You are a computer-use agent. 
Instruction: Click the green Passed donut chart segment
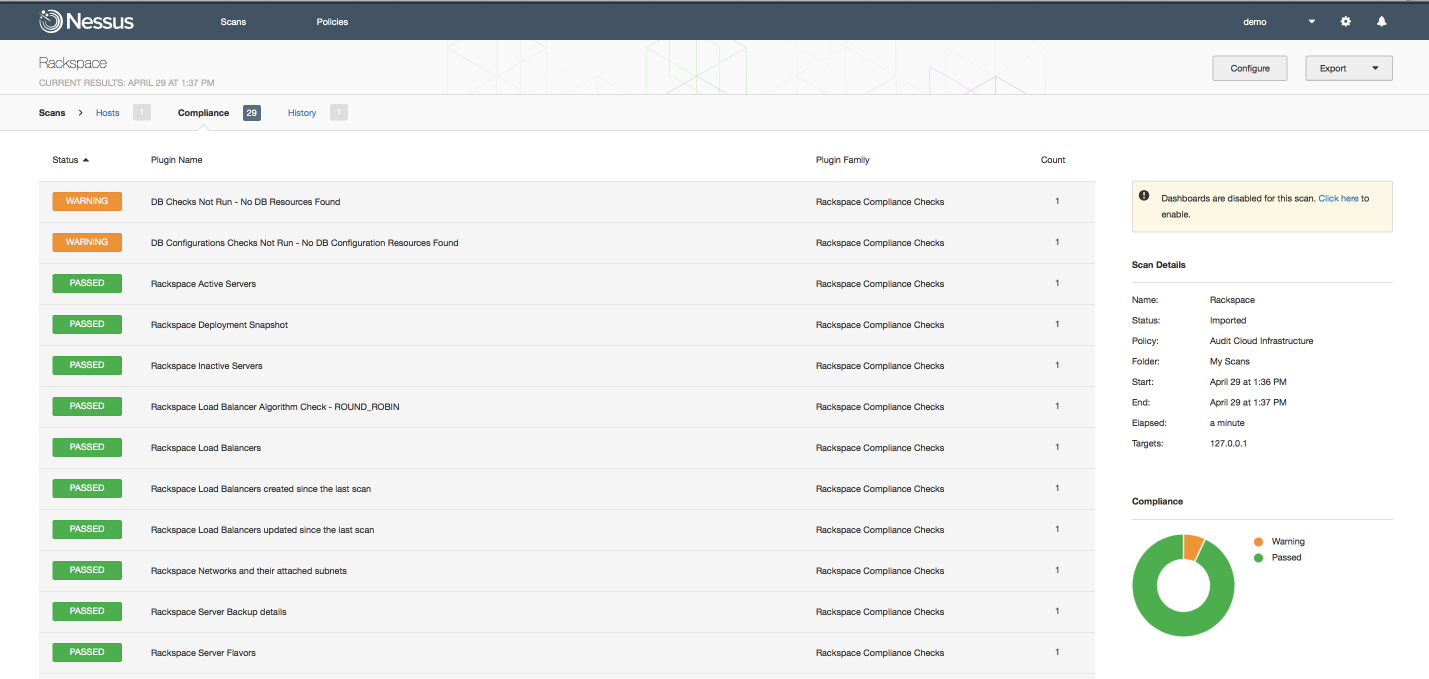point(1183,625)
